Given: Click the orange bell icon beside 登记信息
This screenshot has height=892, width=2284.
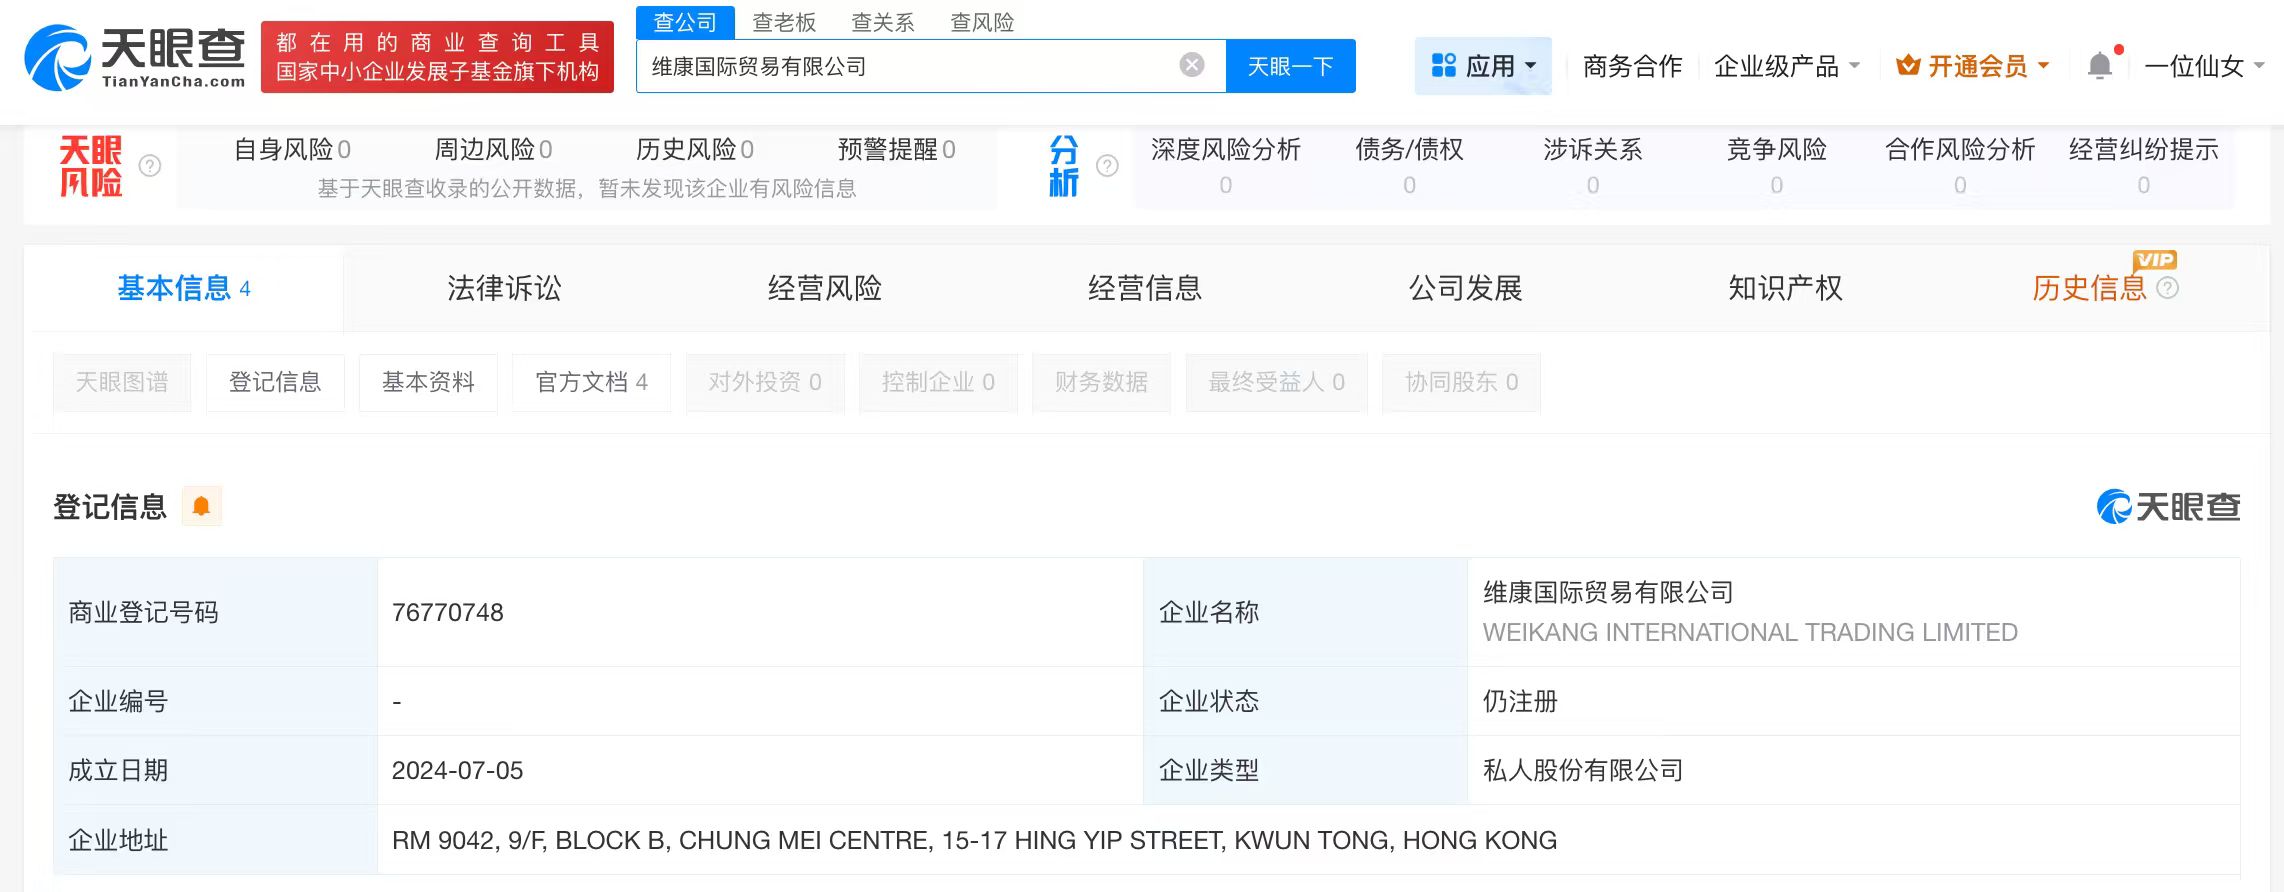Looking at the screenshot, I should (201, 506).
